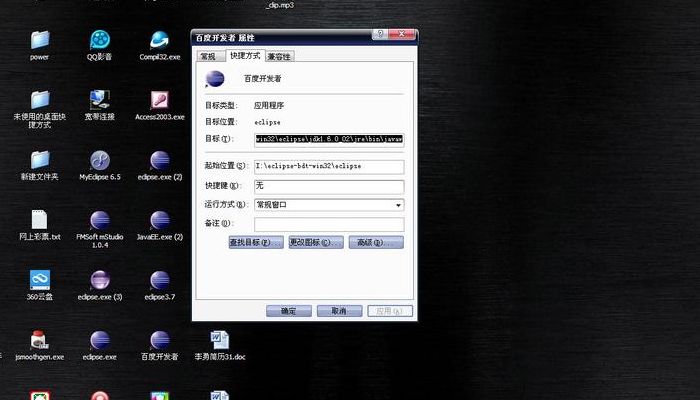
Task: Switch to the 兼容性 tab
Action: click(x=279, y=56)
